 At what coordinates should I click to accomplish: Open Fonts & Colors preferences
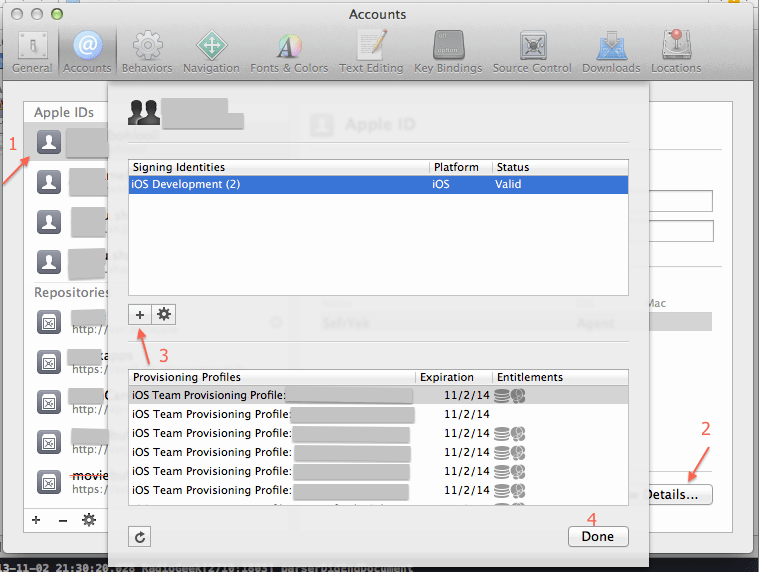click(289, 52)
